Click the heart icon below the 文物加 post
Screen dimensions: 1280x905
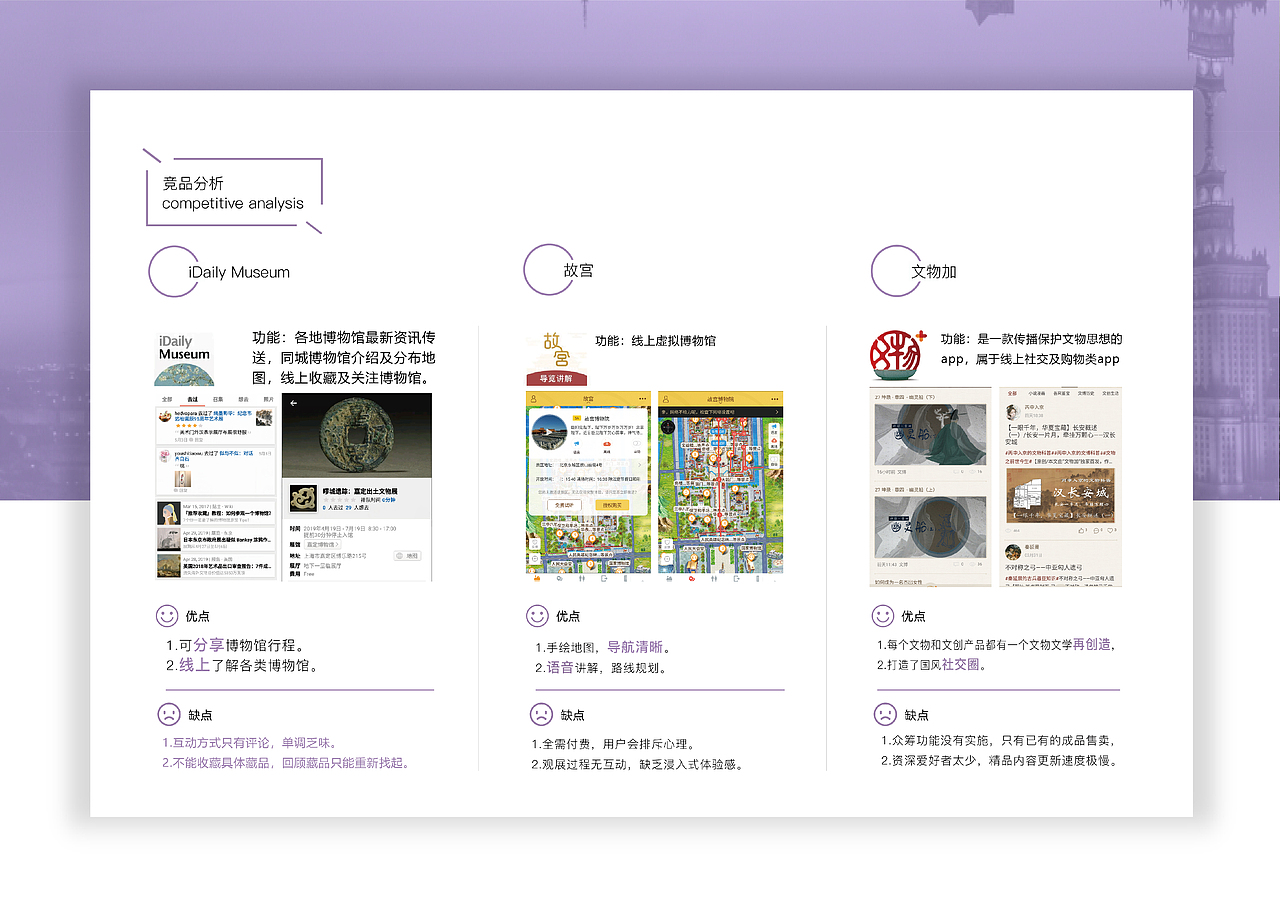1111,529
